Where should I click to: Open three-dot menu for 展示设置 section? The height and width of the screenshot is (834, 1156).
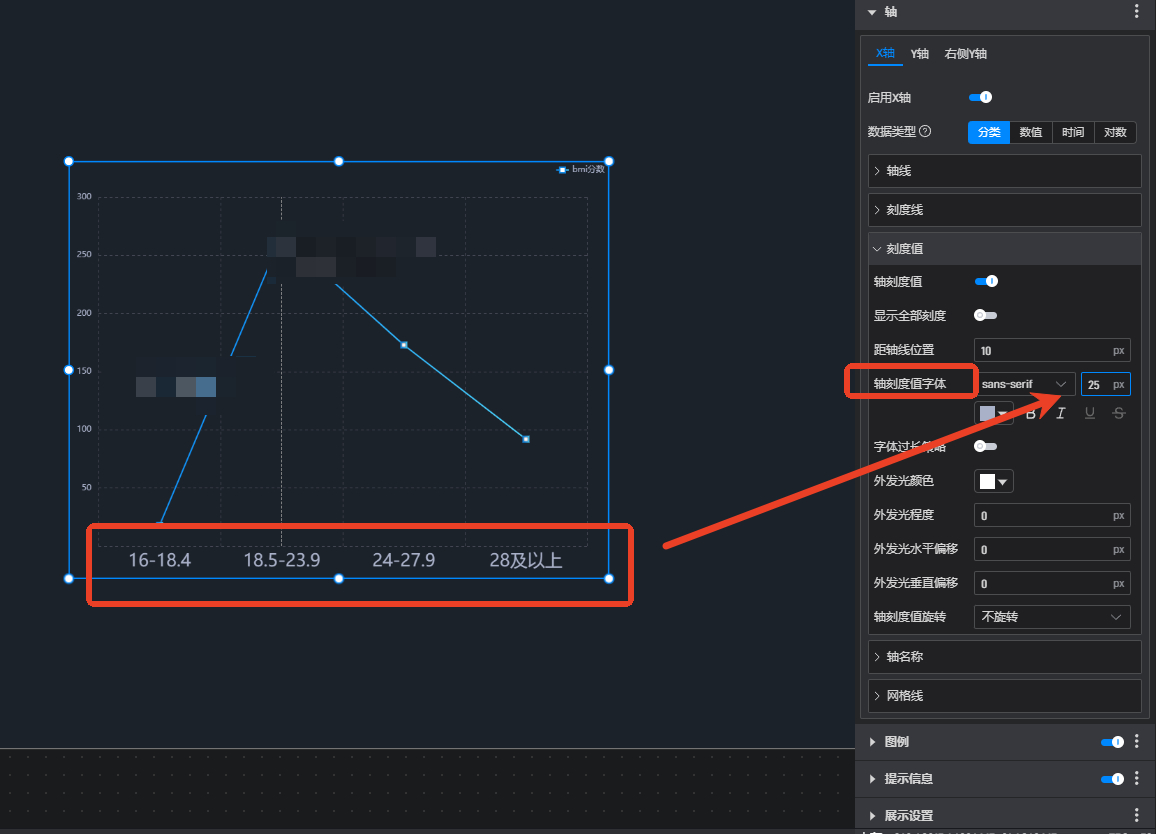(1136, 816)
